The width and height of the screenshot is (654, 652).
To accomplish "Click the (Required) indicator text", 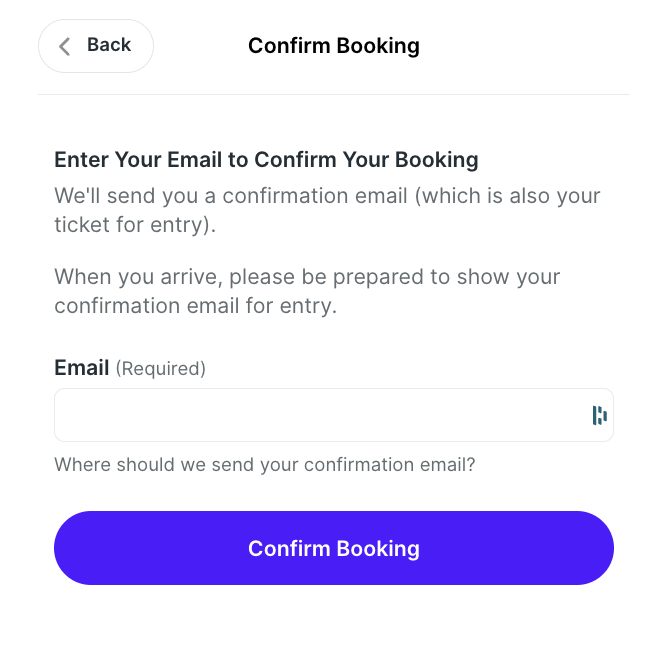I will tap(161, 369).
